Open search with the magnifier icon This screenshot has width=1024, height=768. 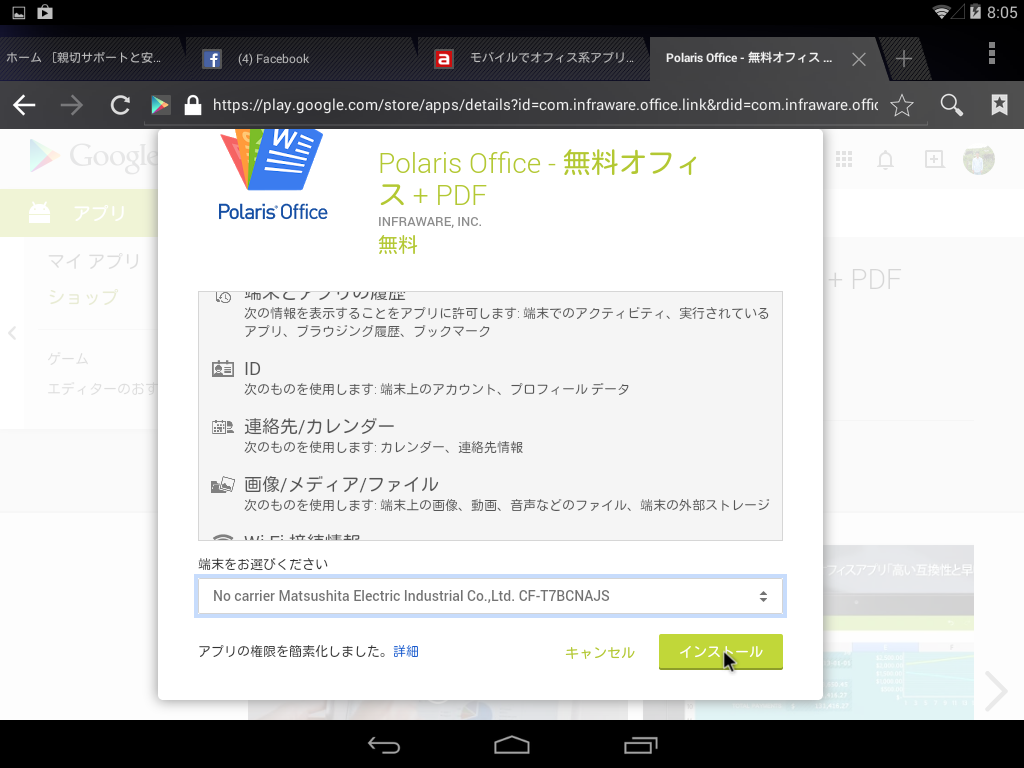tap(952, 105)
